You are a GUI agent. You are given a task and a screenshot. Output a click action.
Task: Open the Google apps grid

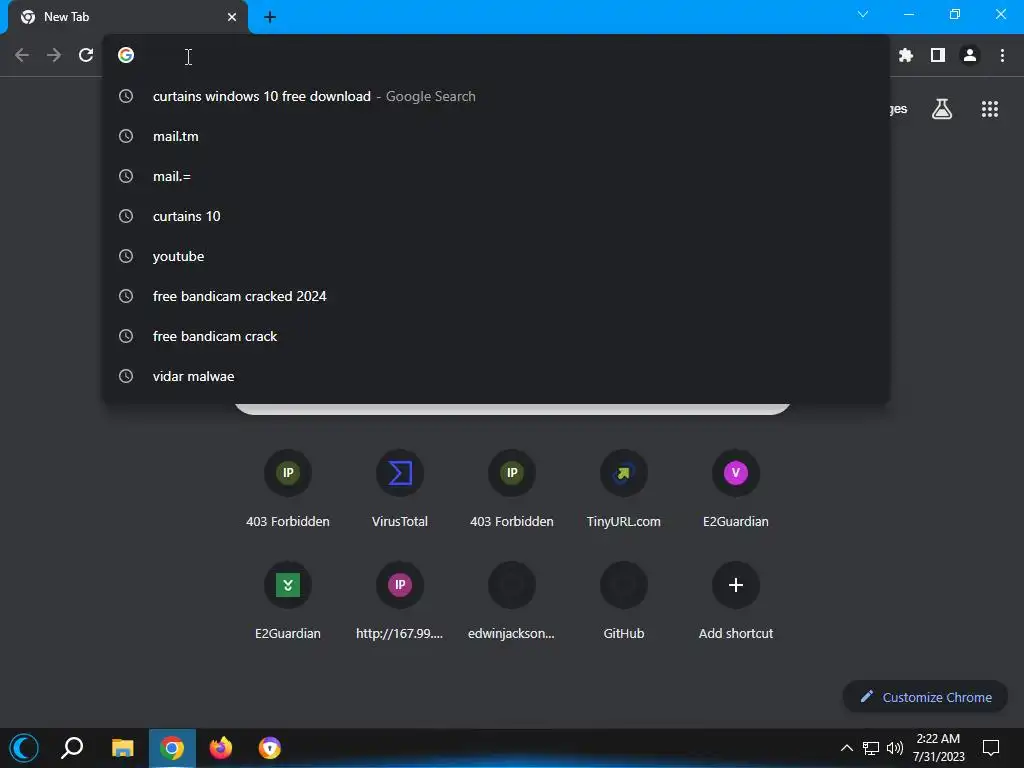tap(989, 109)
